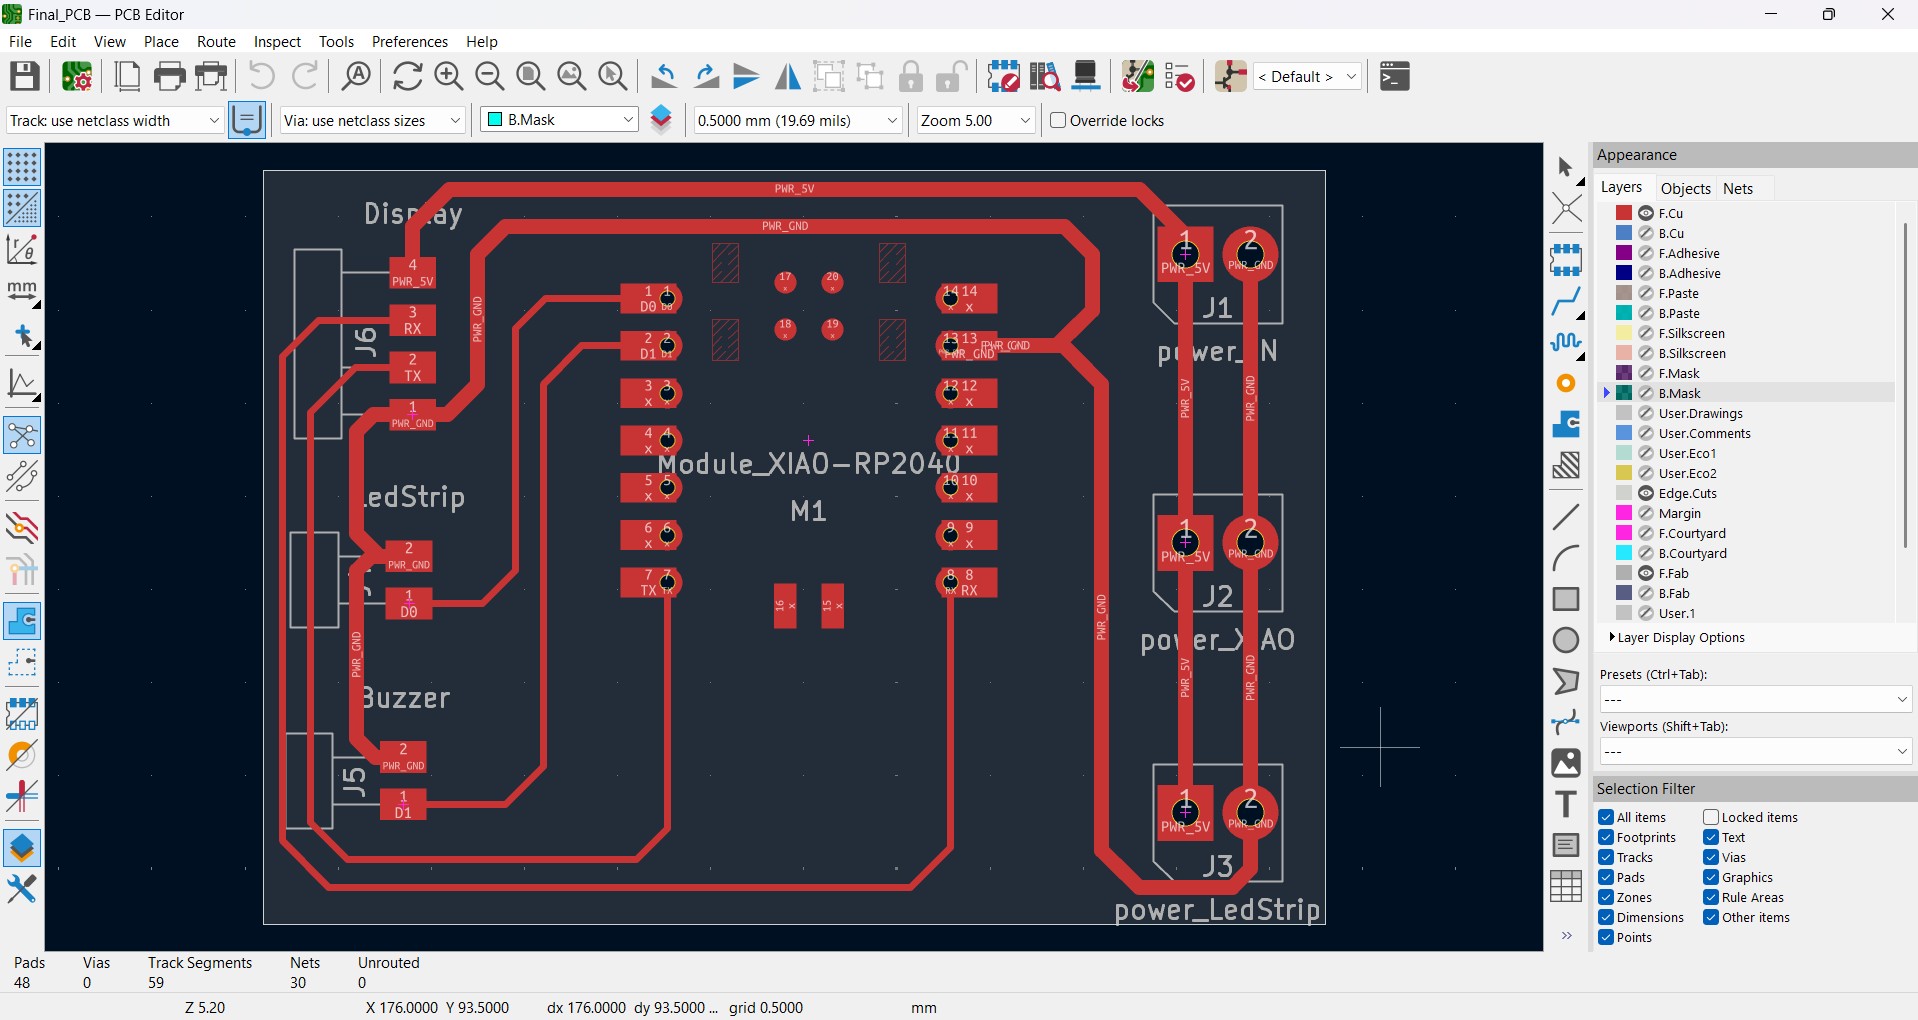Toggle visibility of F.Cu layer

click(1646, 213)
